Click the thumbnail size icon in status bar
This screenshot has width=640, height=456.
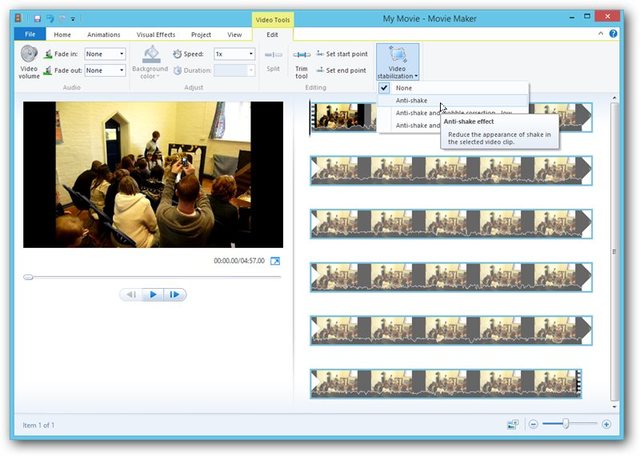[x=513, y=424]
